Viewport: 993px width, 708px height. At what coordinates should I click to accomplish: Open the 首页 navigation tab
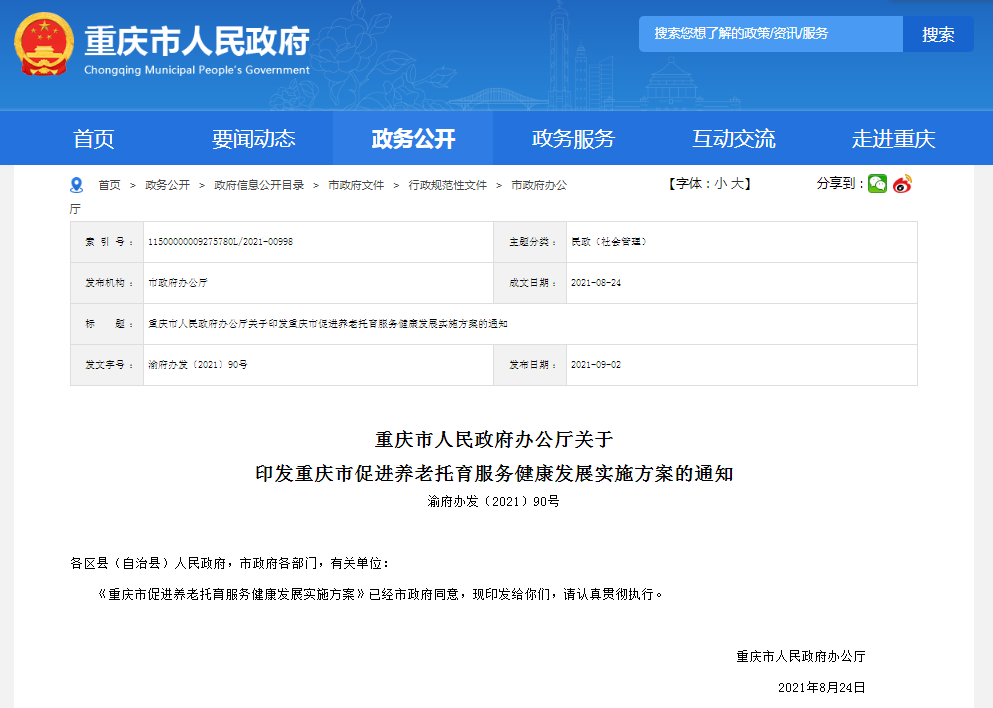tap(94, 139)
